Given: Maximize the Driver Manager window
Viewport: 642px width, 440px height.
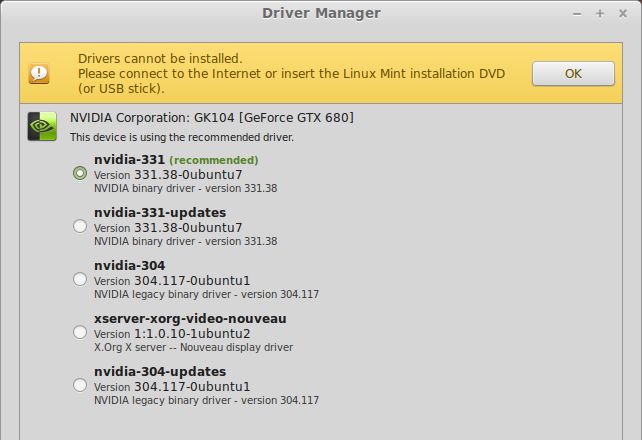Looking at the screenshot, I should [600, 14].
